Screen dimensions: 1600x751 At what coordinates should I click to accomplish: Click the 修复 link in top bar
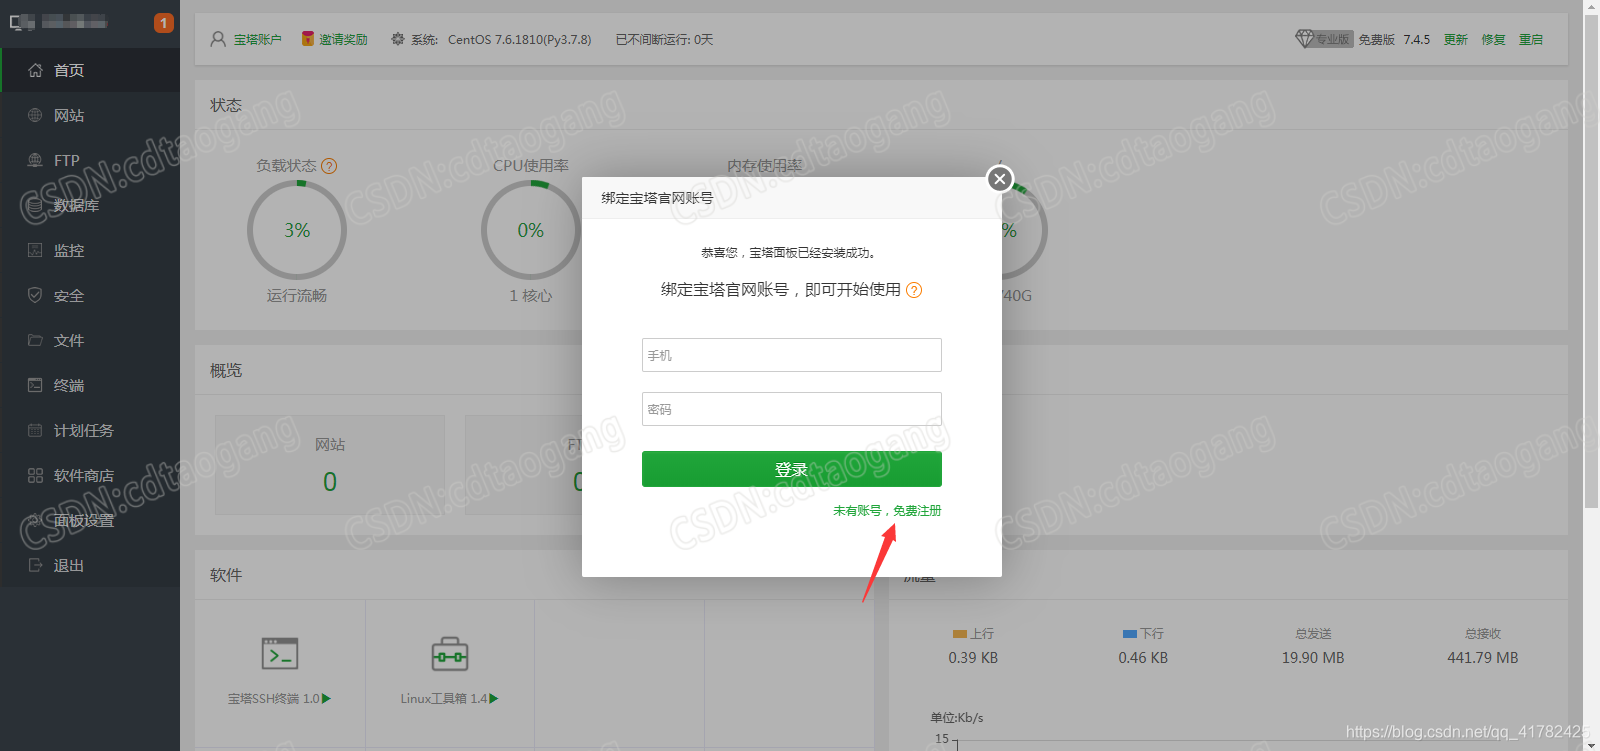1494,40
